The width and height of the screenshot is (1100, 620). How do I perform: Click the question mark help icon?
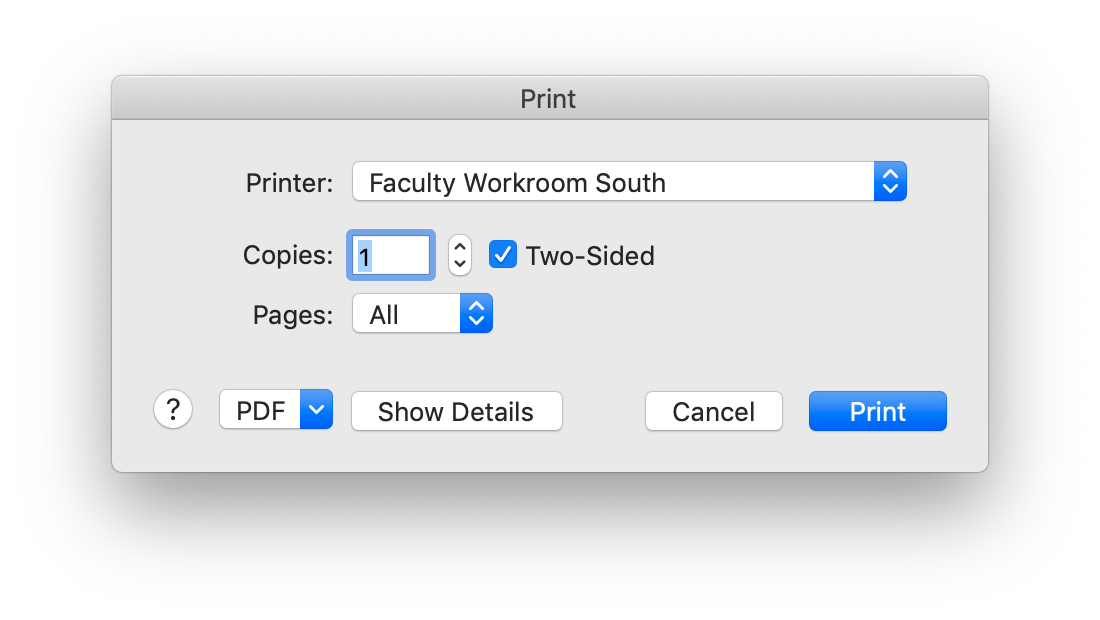pyautogui.click(x=173, y=409)
